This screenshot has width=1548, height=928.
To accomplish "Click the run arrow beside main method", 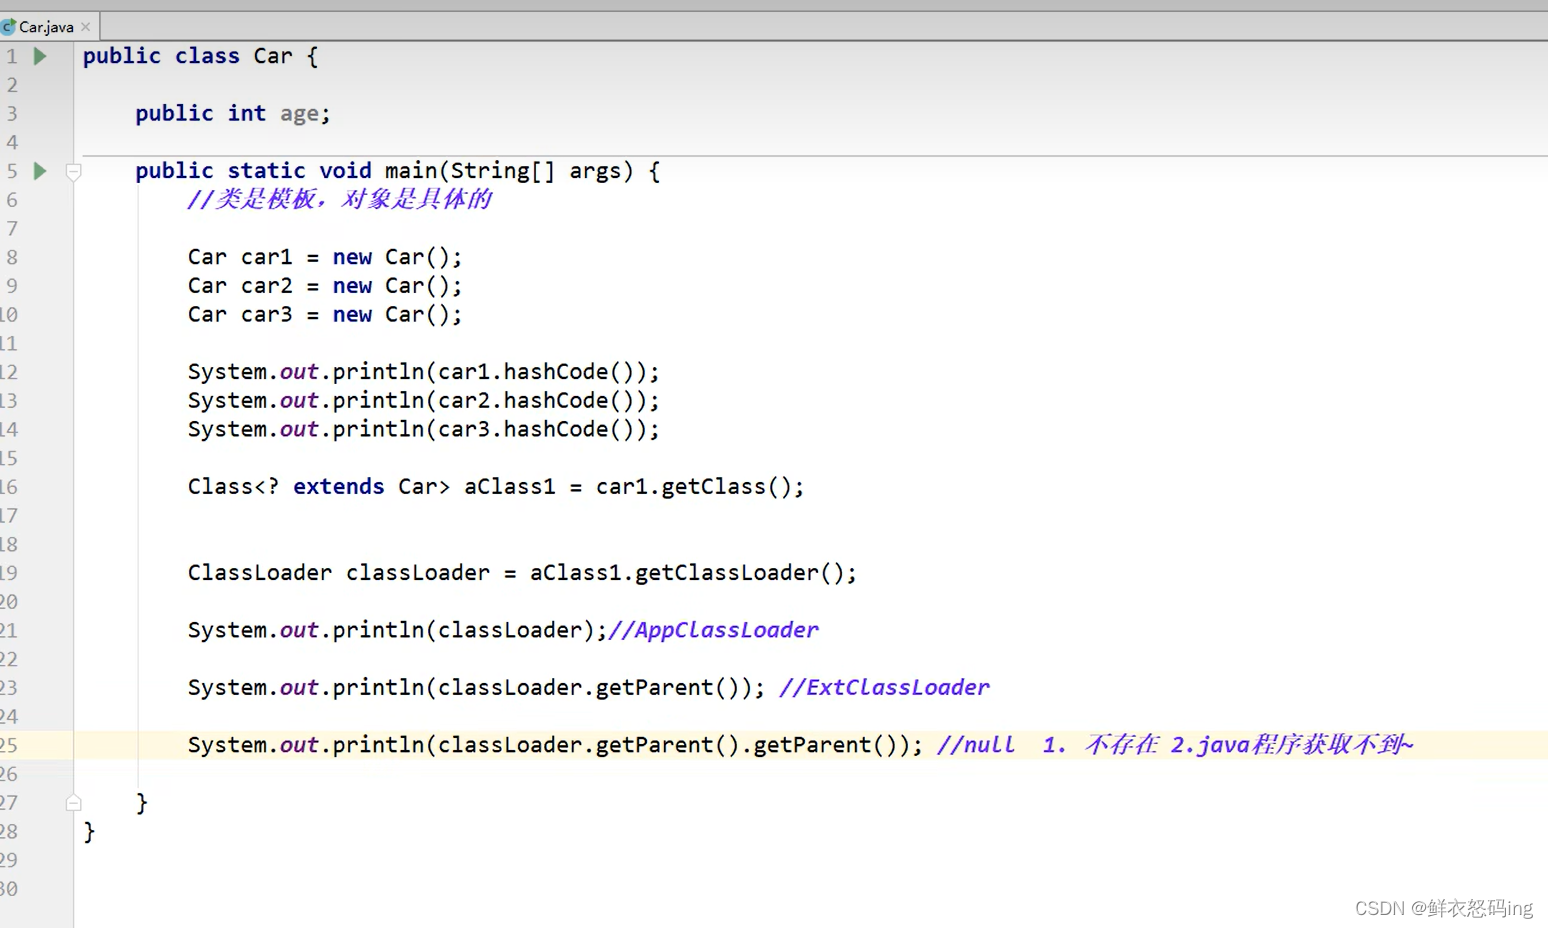I will (x=40, y=171).
